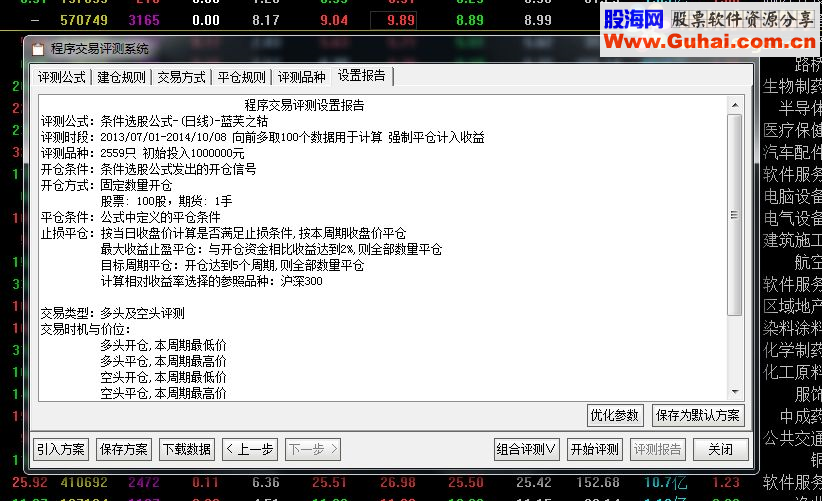Click 区域地产 sector in background list
Image resolution: width=822 pixels, height=501 pixels.
coord(793,306)
